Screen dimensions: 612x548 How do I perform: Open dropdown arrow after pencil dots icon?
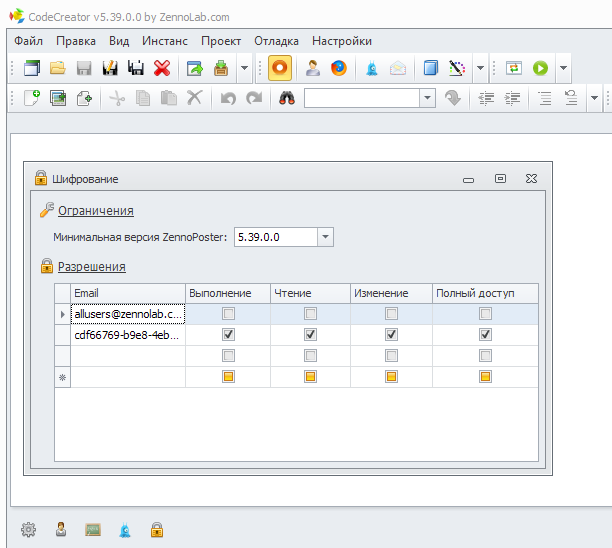tap(480, 68)
